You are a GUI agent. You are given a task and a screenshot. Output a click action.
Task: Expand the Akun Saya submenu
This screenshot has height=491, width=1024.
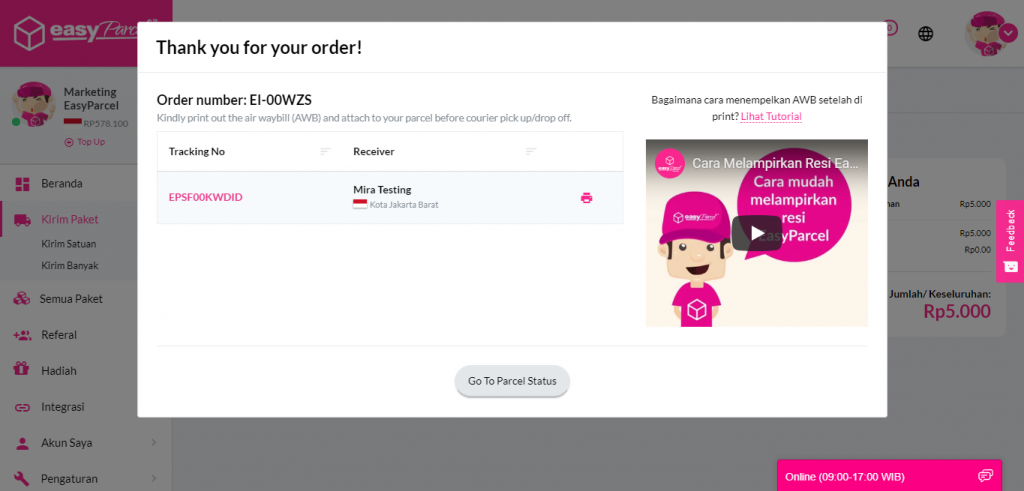(x=153, y=442)
